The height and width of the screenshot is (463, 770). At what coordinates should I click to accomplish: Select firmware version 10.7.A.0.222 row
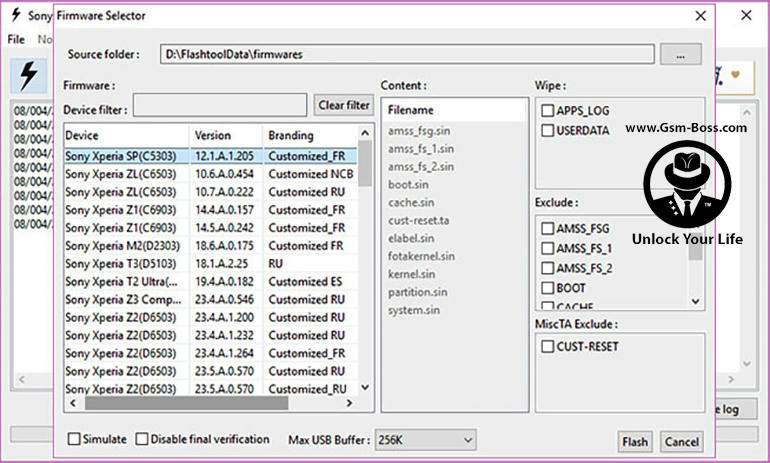pos(211,192)
